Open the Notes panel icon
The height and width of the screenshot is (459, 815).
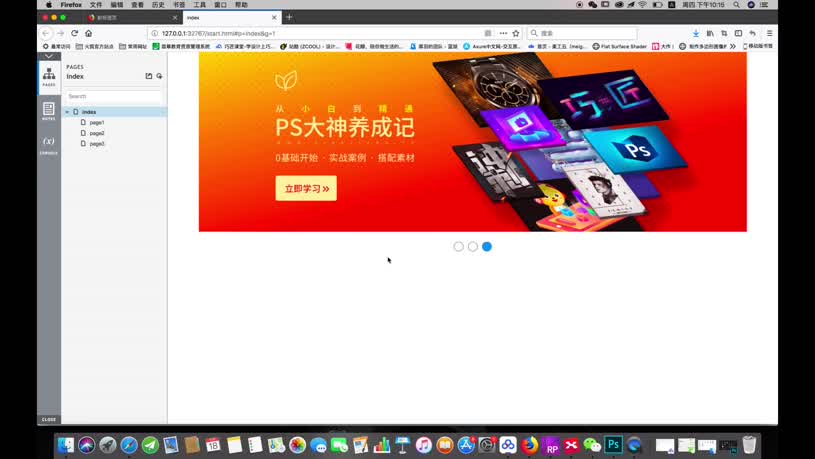click(x=49, y=111)
